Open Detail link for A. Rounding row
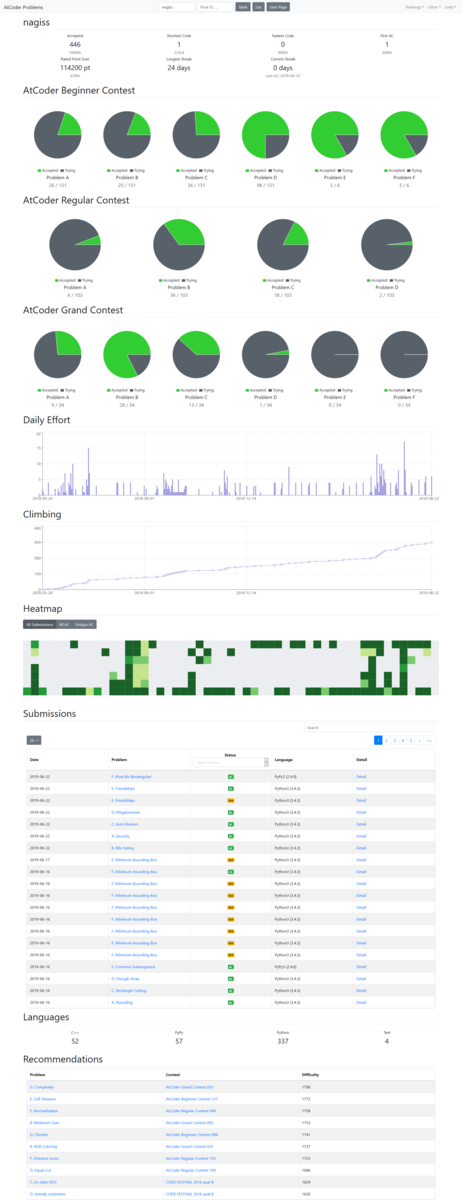The image size is (462, 1200). [361, 1002]
